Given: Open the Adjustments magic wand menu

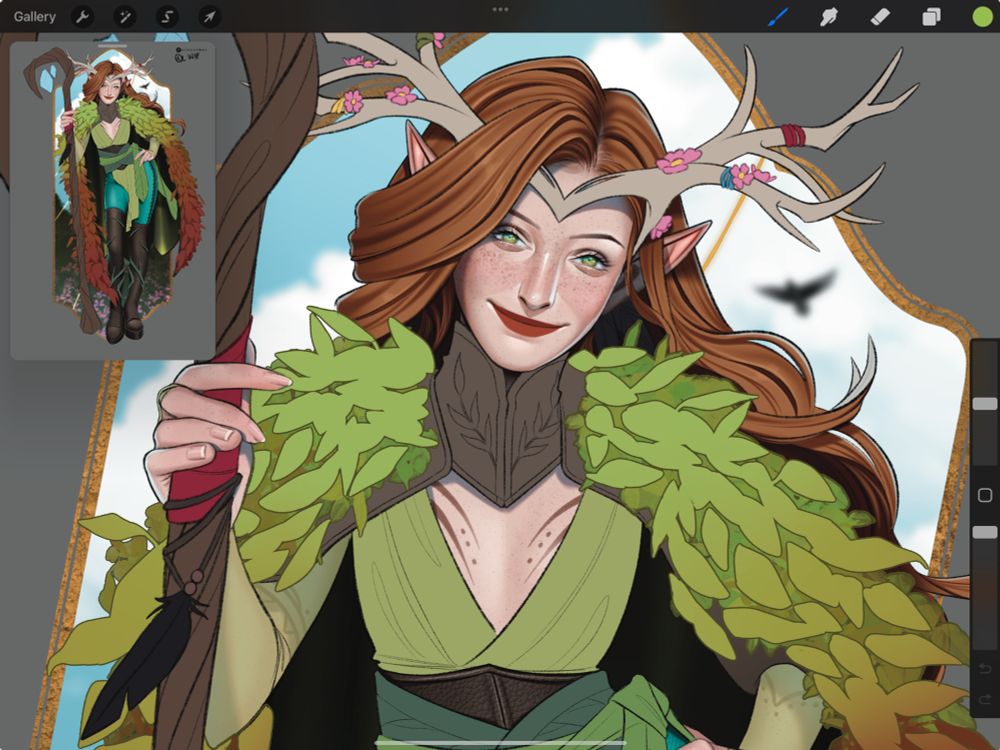Looking at the screenshot, I should (x=125, y=17).
